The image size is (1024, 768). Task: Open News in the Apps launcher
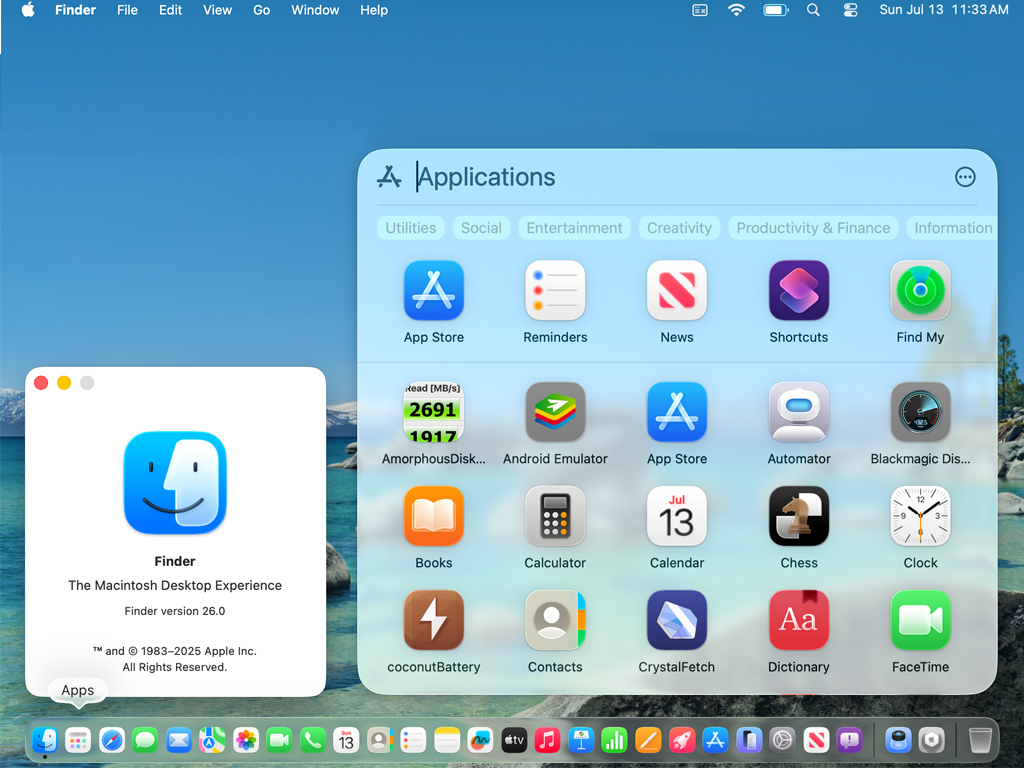[x=677, y=291]
